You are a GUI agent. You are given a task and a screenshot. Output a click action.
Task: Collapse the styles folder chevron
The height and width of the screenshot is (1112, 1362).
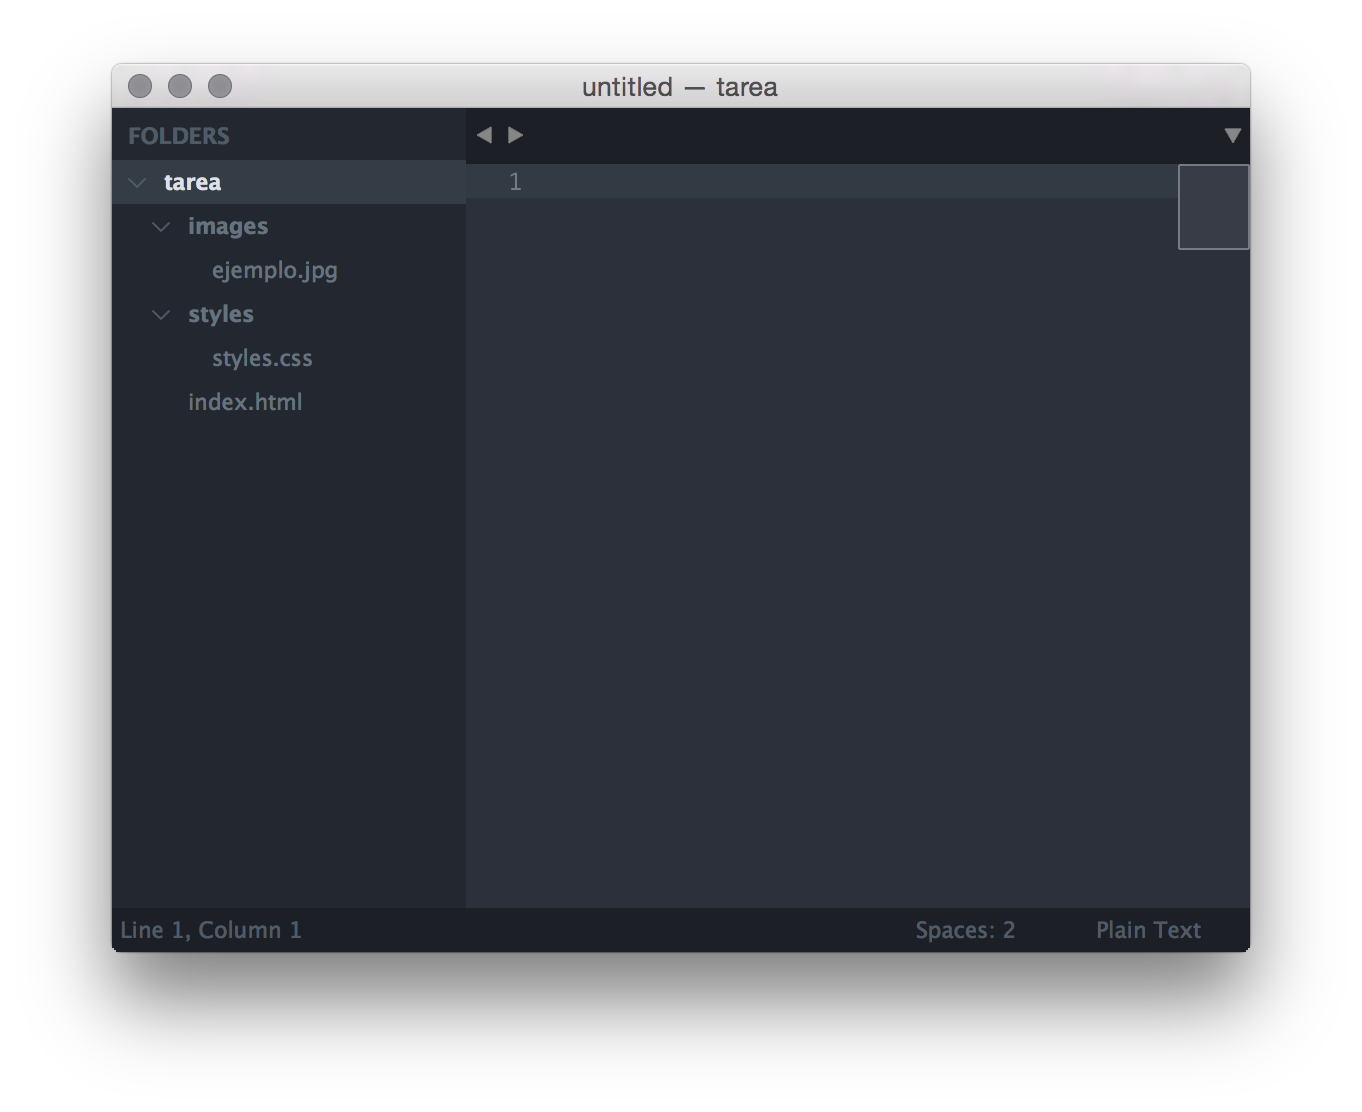coord(161,315)
